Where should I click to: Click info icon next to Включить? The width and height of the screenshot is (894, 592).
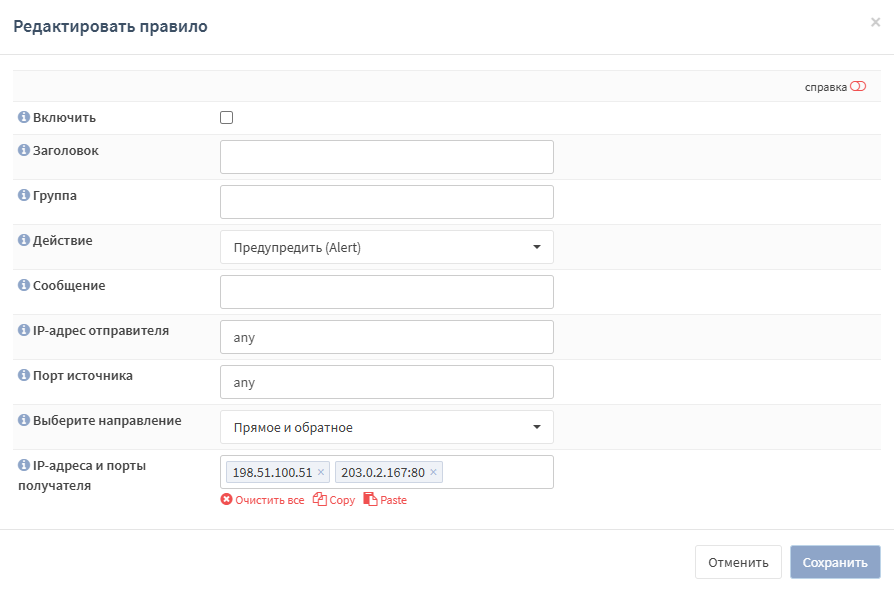pyautogui.click(x=24, y=118)
